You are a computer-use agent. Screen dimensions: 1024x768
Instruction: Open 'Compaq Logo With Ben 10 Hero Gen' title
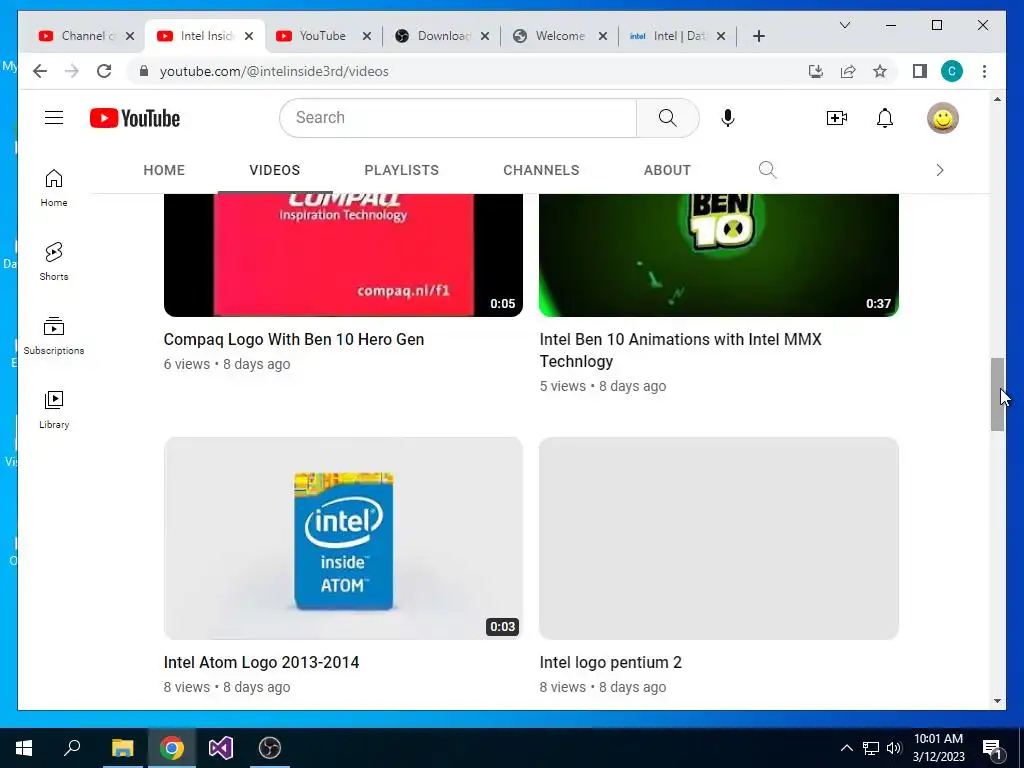pos(294,340)
